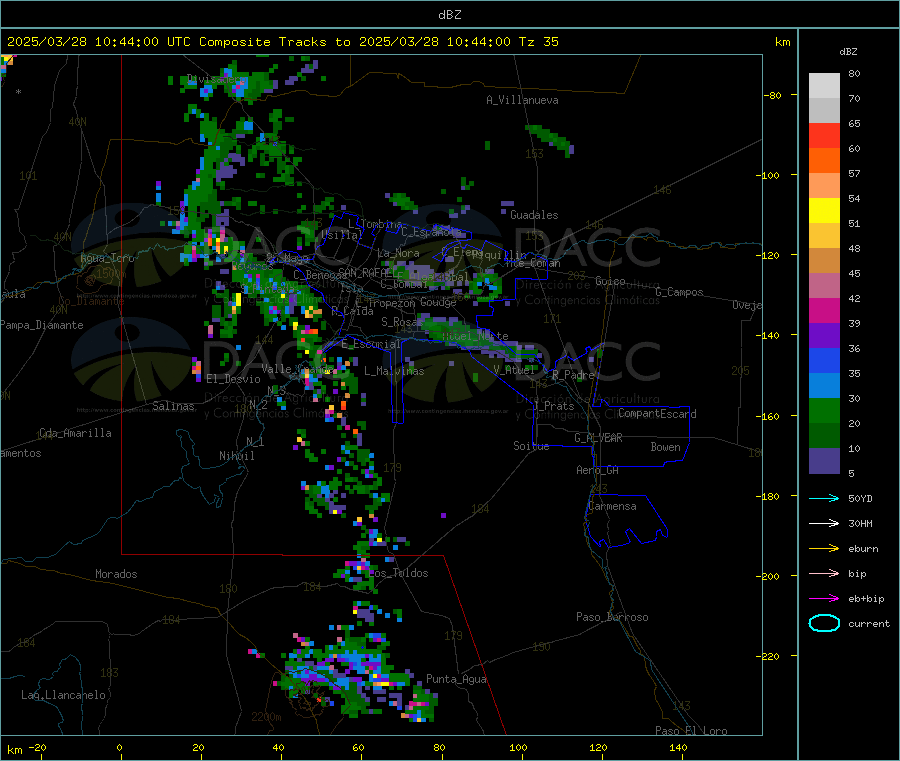
Task: Click the '100' km tick on bottom axis
Action: click(x=518, y=747)
